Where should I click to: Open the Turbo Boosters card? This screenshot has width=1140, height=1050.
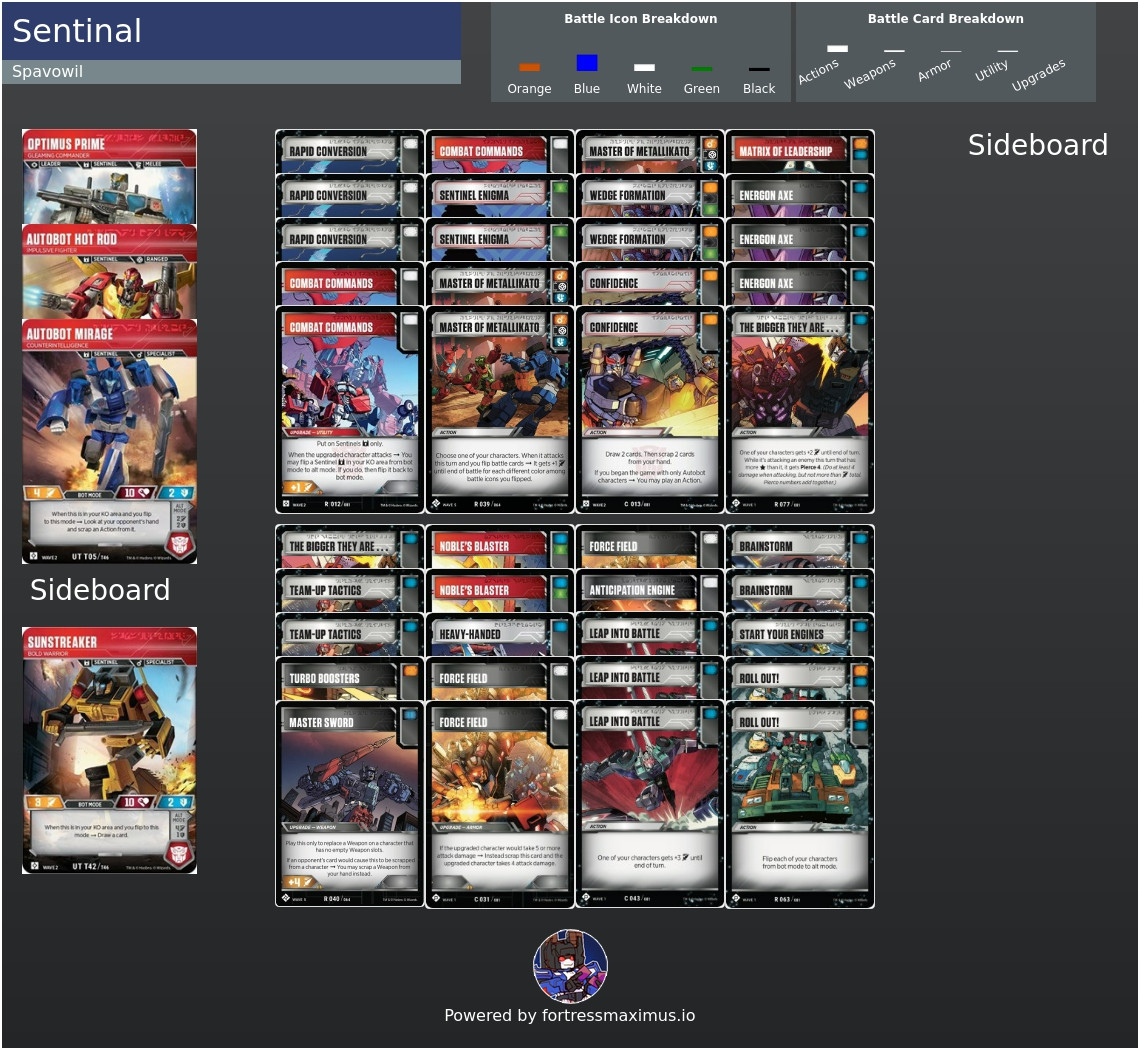pyautogui.click(x=350, y=678)
